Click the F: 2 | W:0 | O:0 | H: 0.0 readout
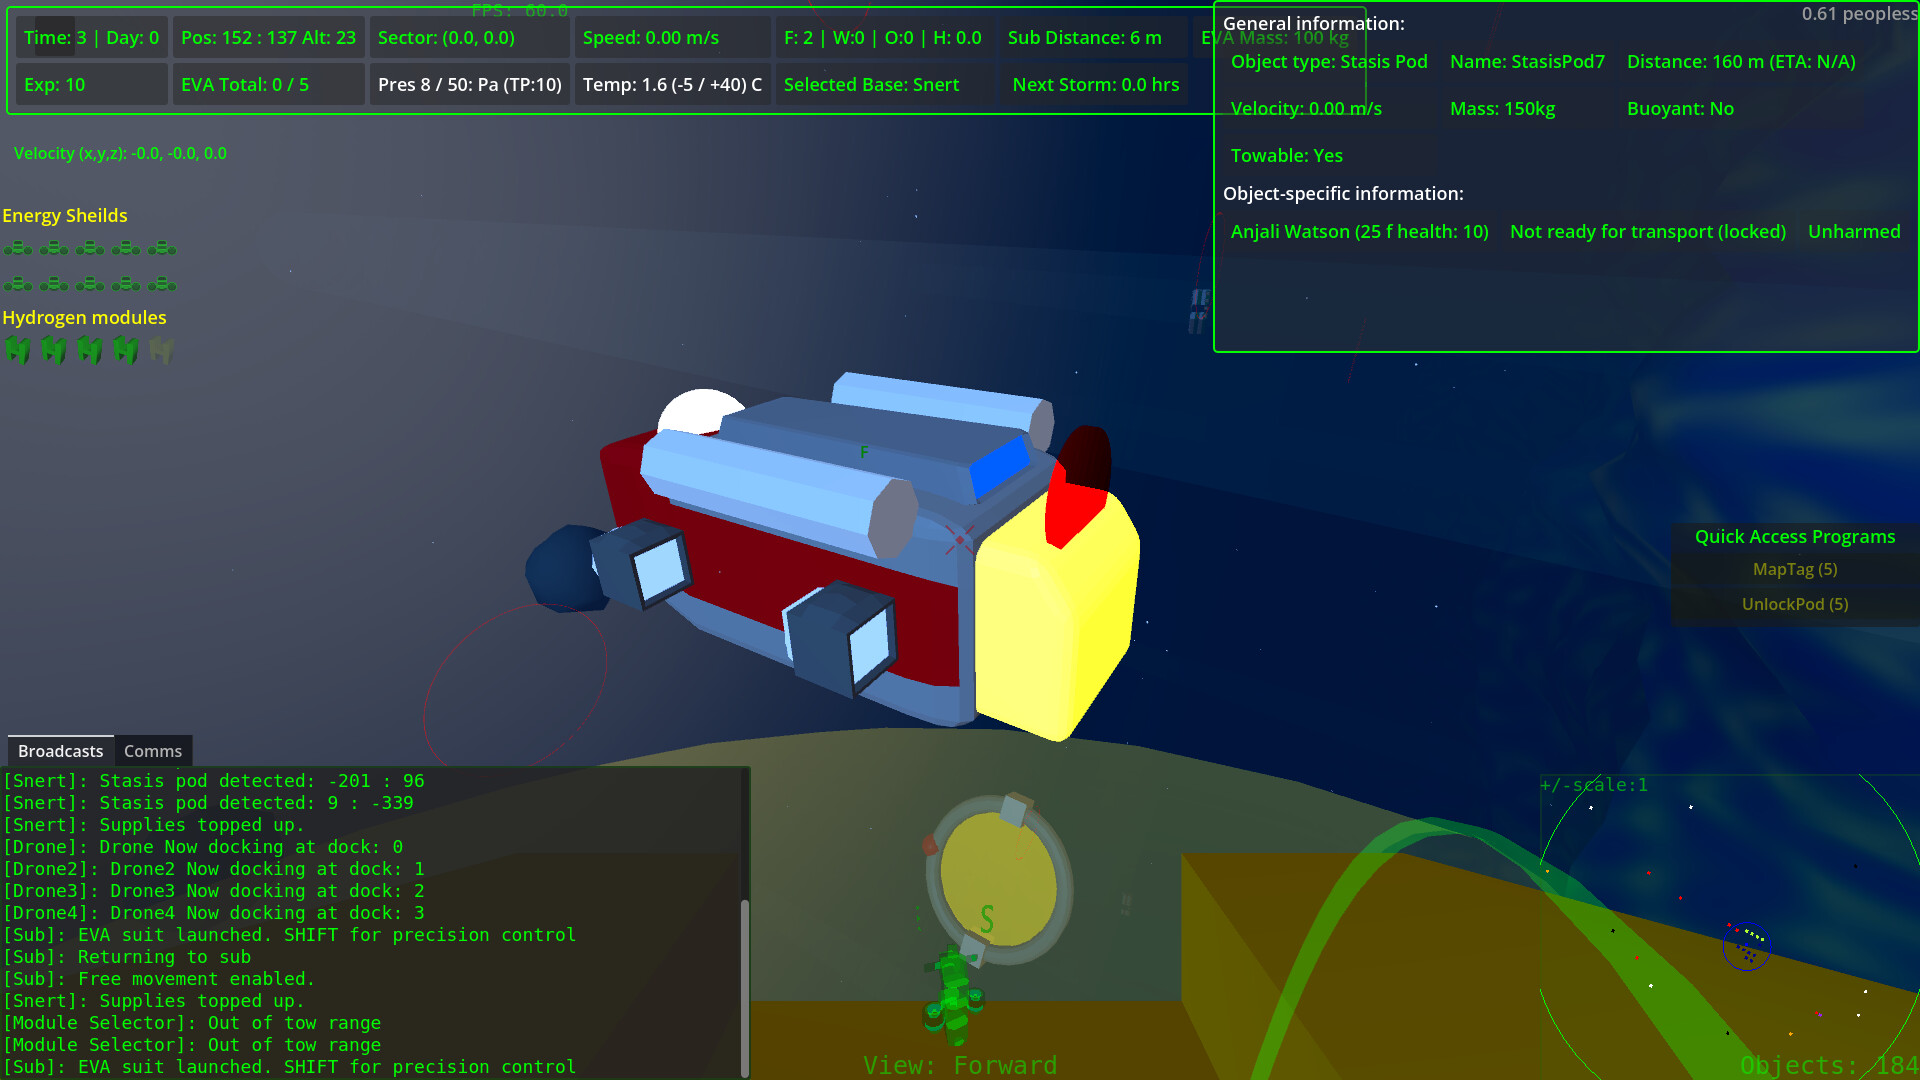 pyautogui.click(x=883, y=38)
